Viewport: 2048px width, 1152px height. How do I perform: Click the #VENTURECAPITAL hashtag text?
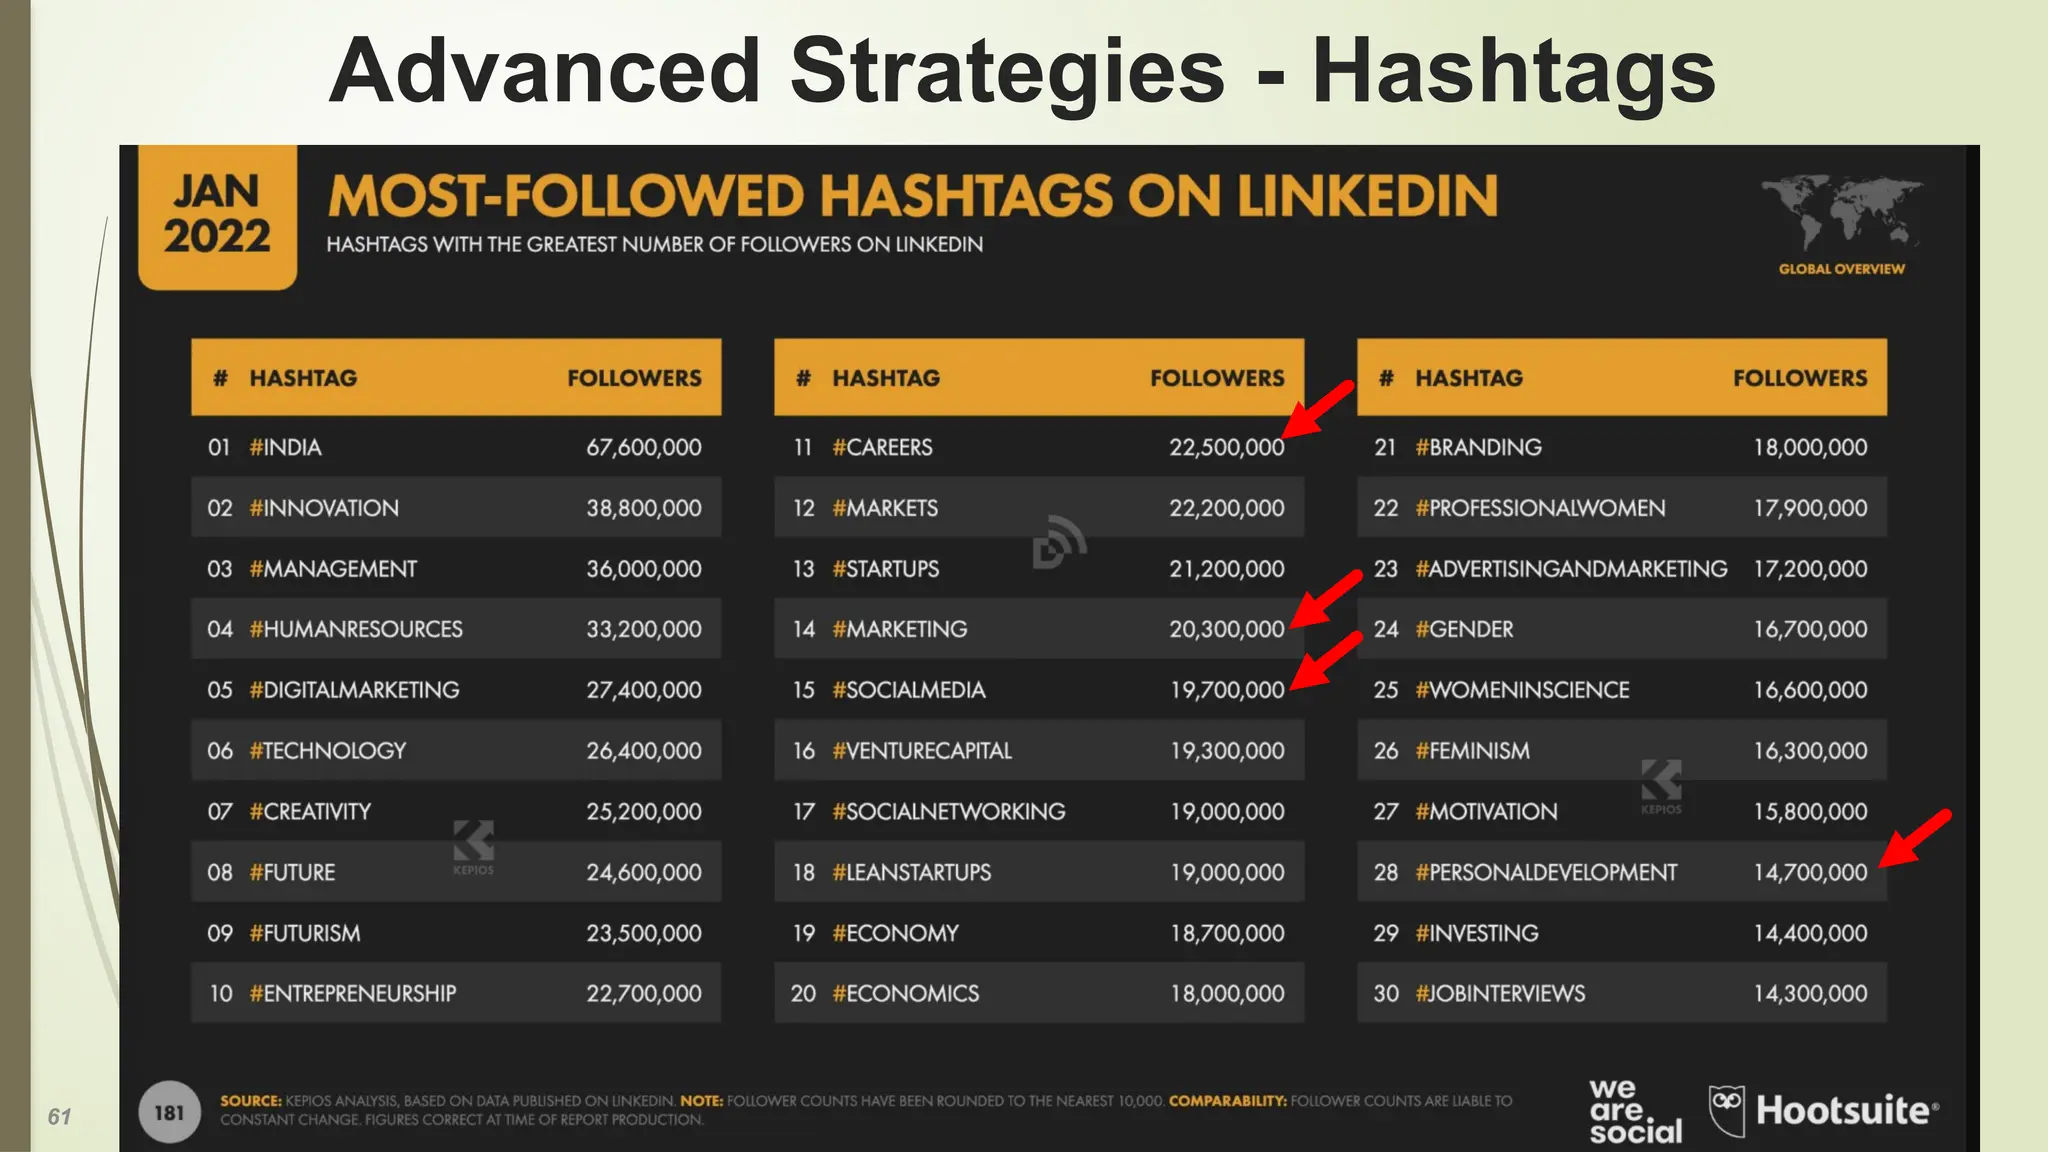pos(922,751)
